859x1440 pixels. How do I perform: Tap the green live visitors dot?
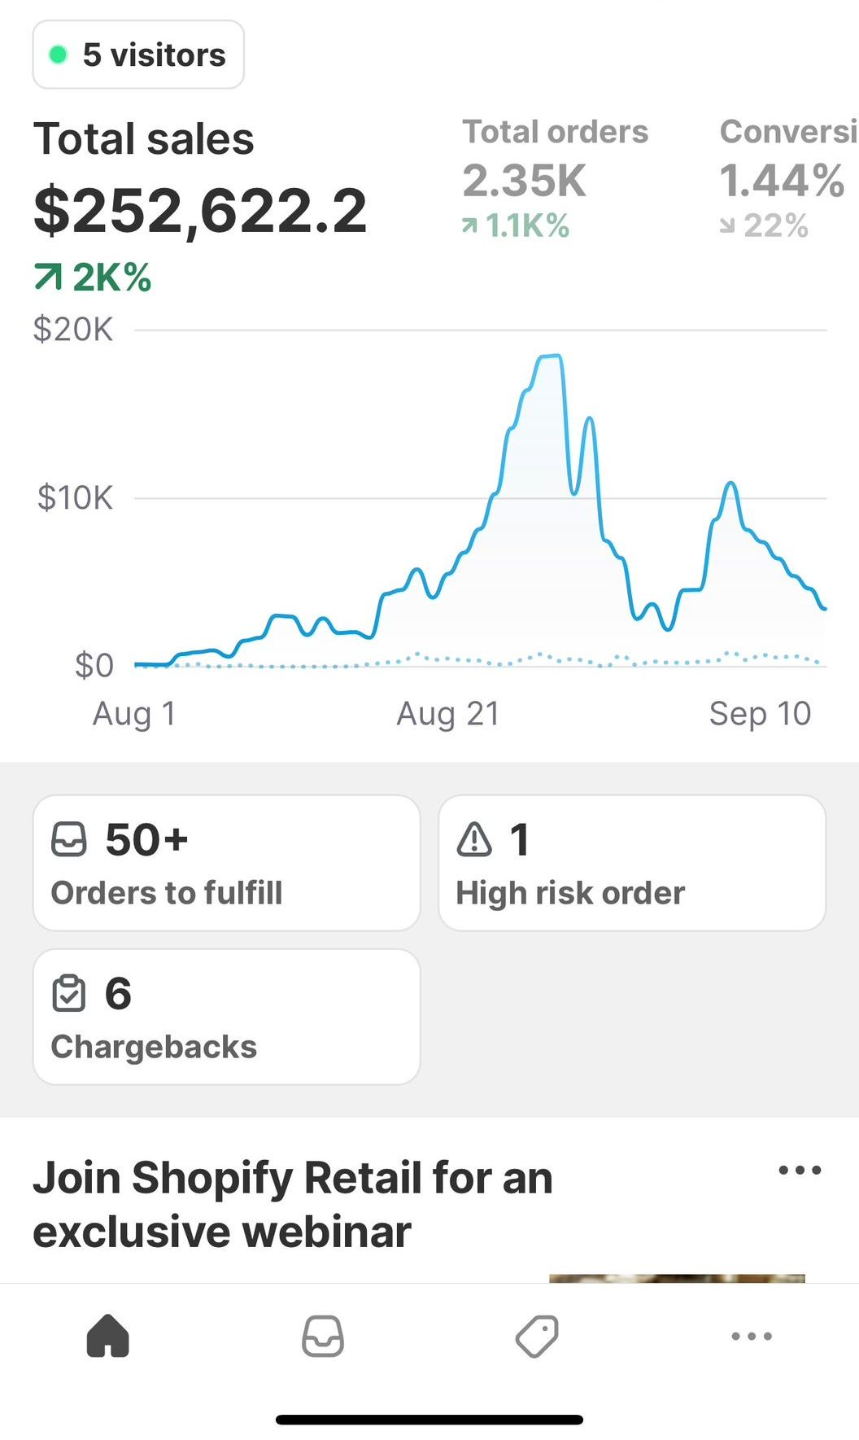coord(58,55)
